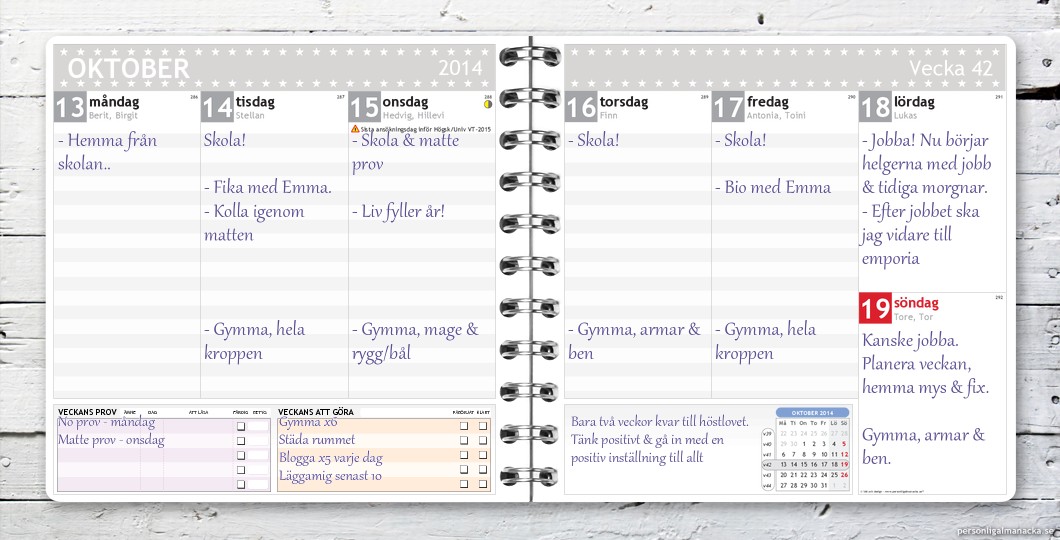Select week v42 in the mini calendar
Viewport: 1060px width, 540px height.
pyautogui.click(x=767, y=464)
